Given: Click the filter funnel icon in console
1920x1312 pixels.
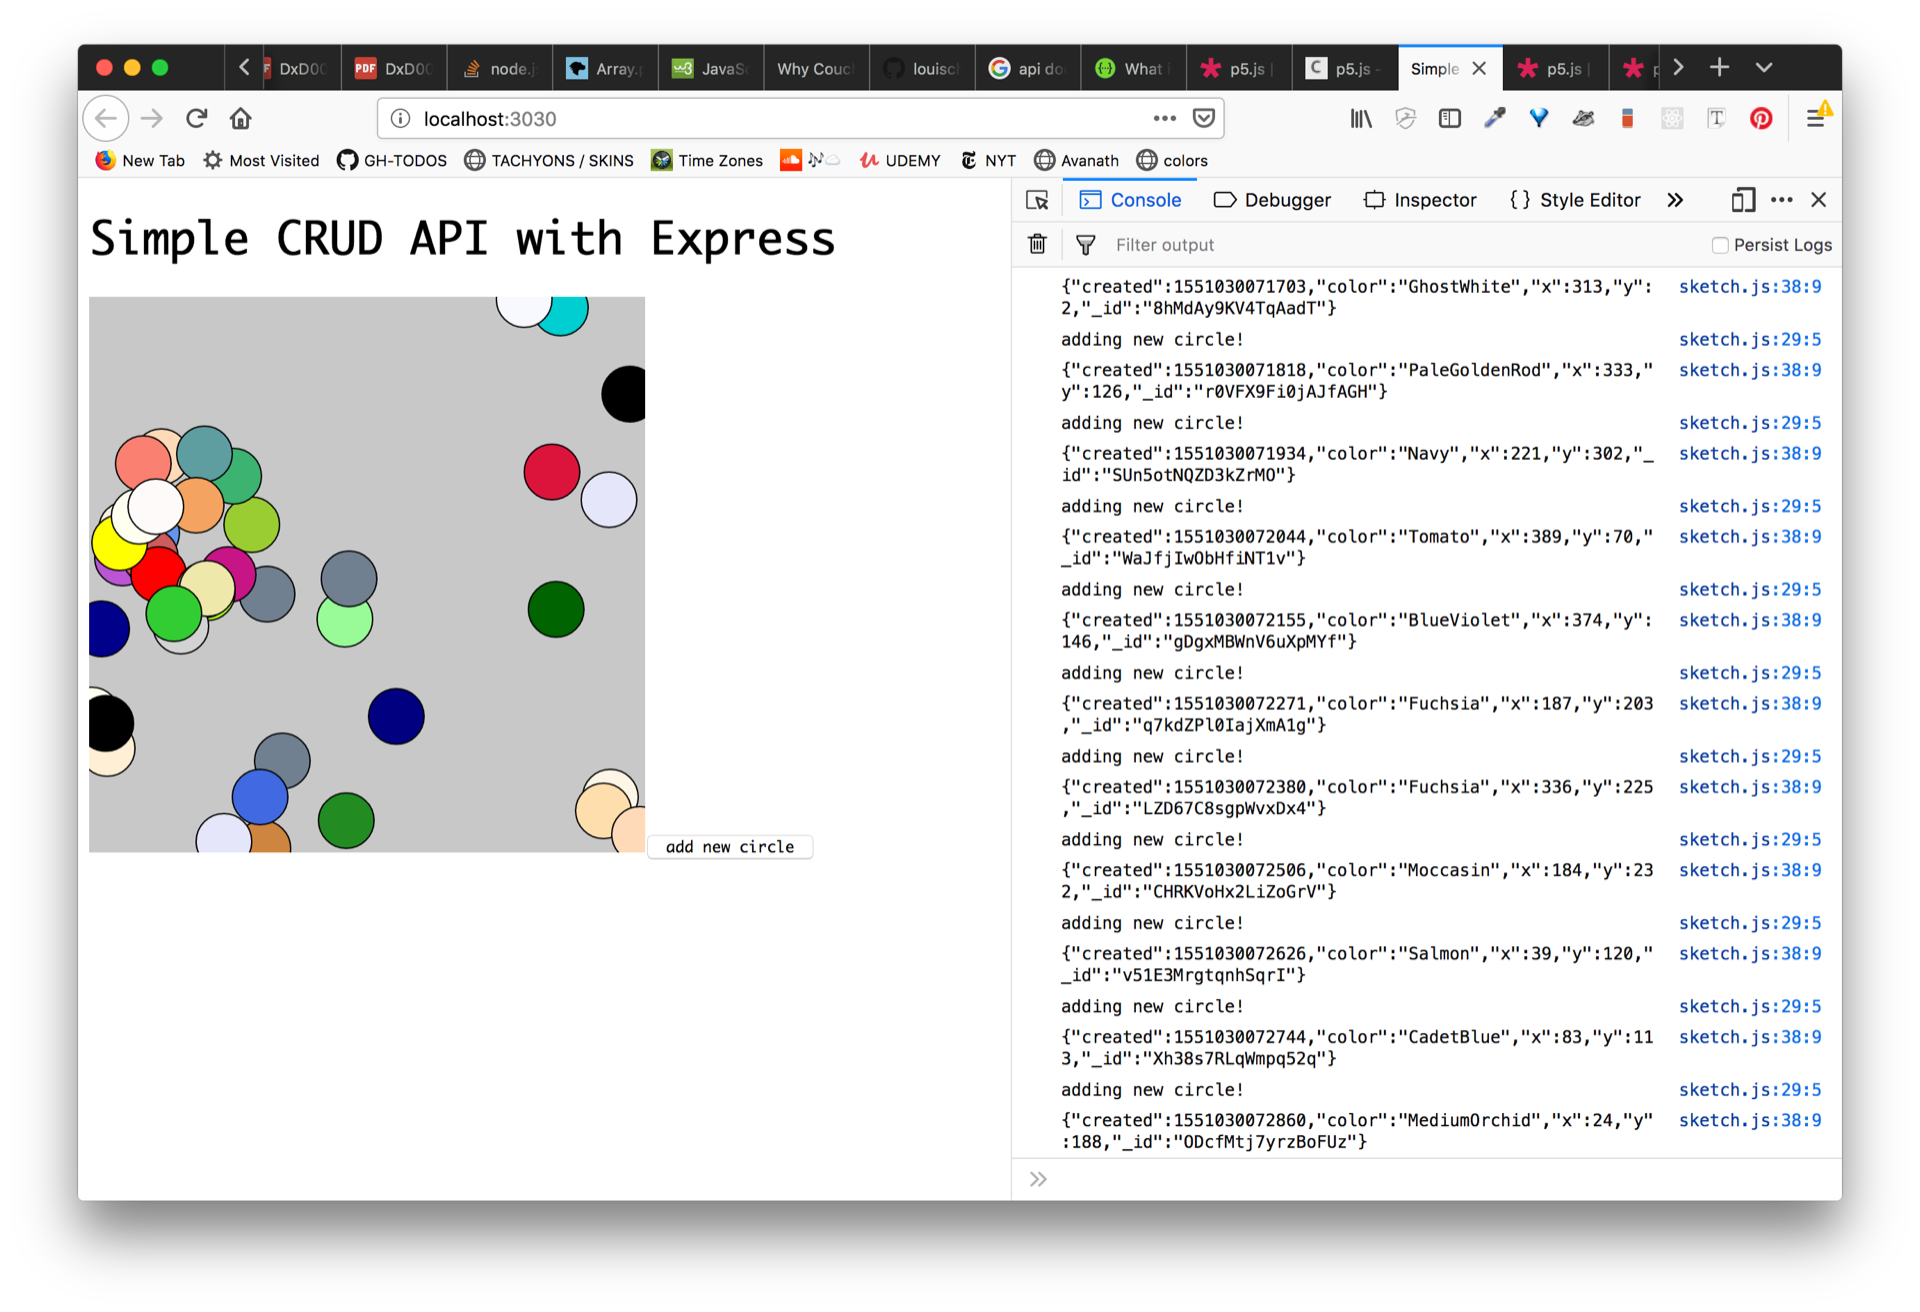Looking at the screenshot, I should [1085, 244].
